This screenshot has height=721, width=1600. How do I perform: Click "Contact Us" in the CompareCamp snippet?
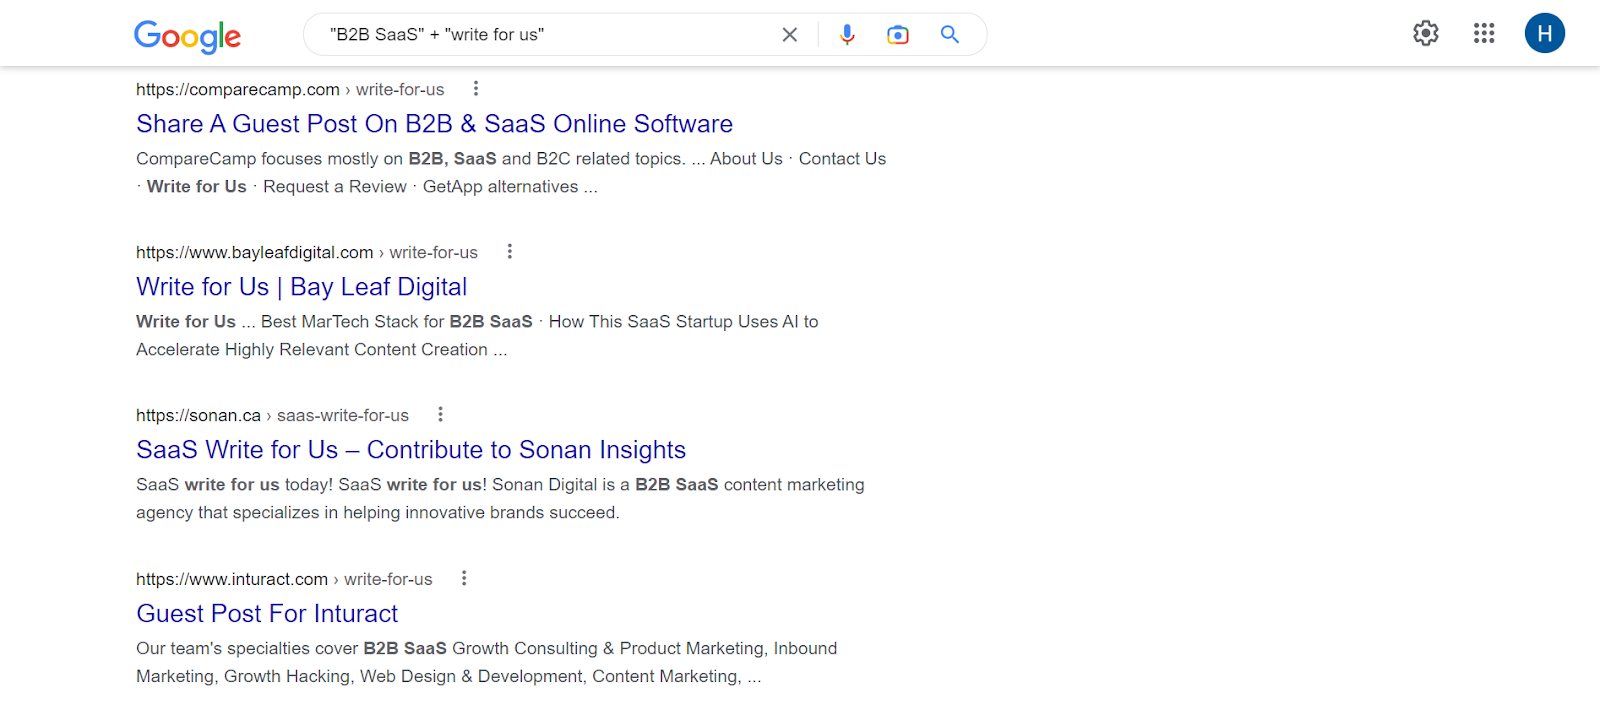click(842, 159)
